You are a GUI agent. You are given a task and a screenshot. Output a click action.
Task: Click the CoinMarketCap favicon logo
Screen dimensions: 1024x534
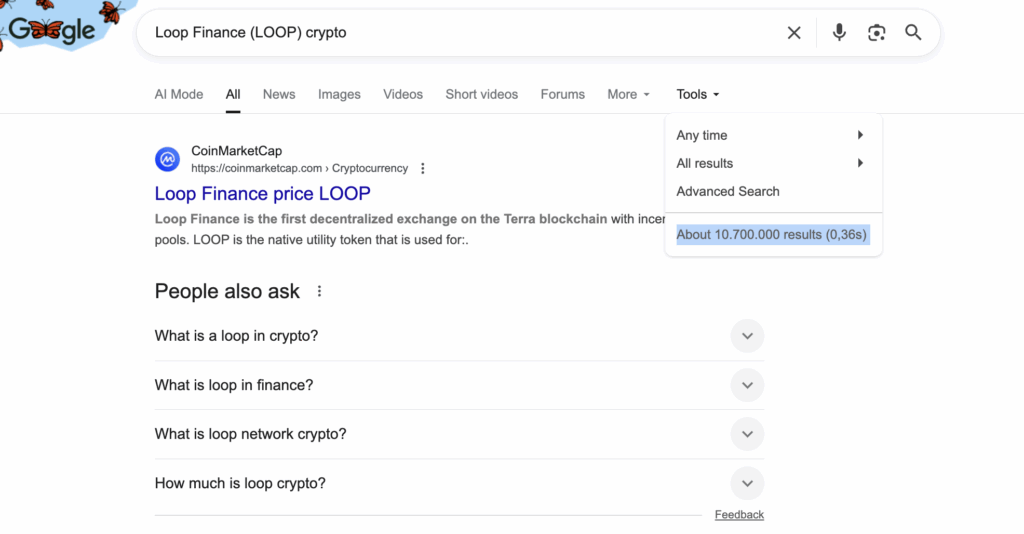(x=167, y=159)
